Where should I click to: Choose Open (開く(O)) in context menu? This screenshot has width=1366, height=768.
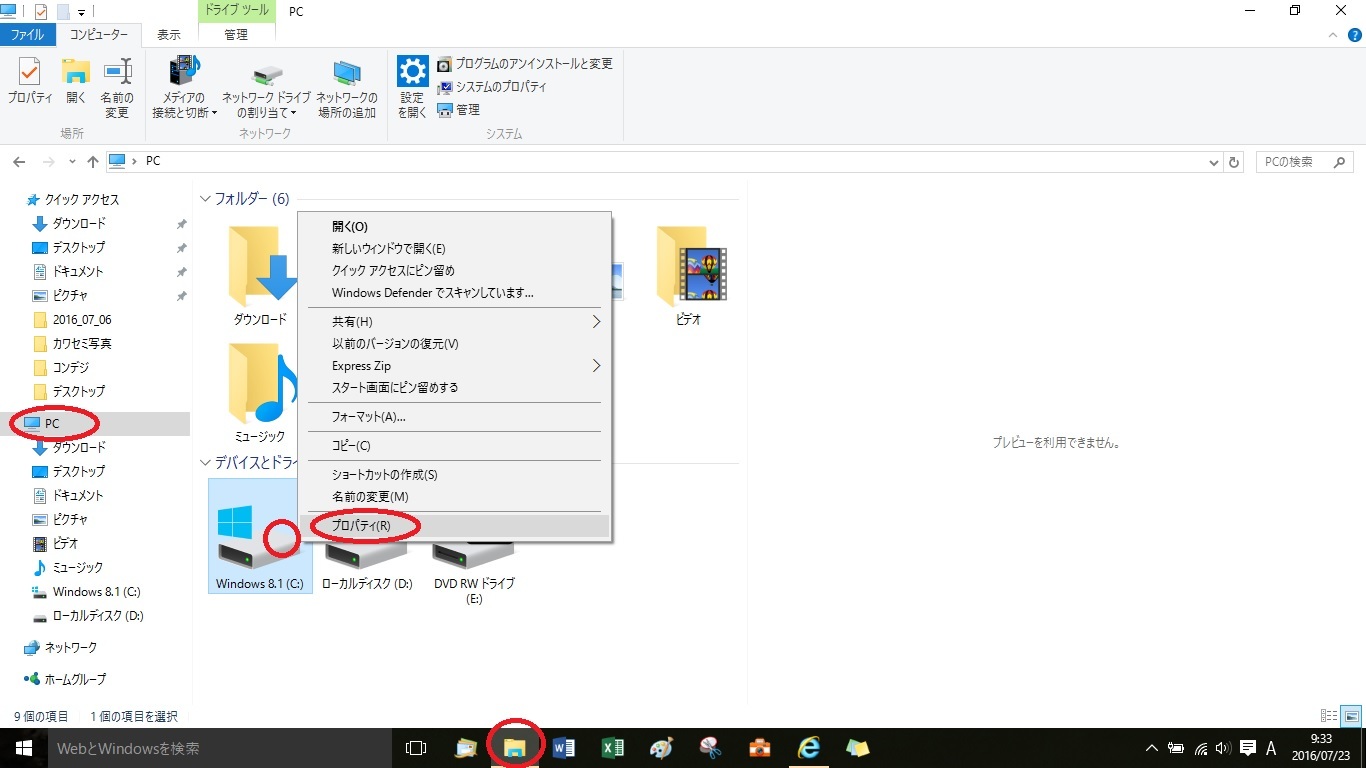(455, 227)
